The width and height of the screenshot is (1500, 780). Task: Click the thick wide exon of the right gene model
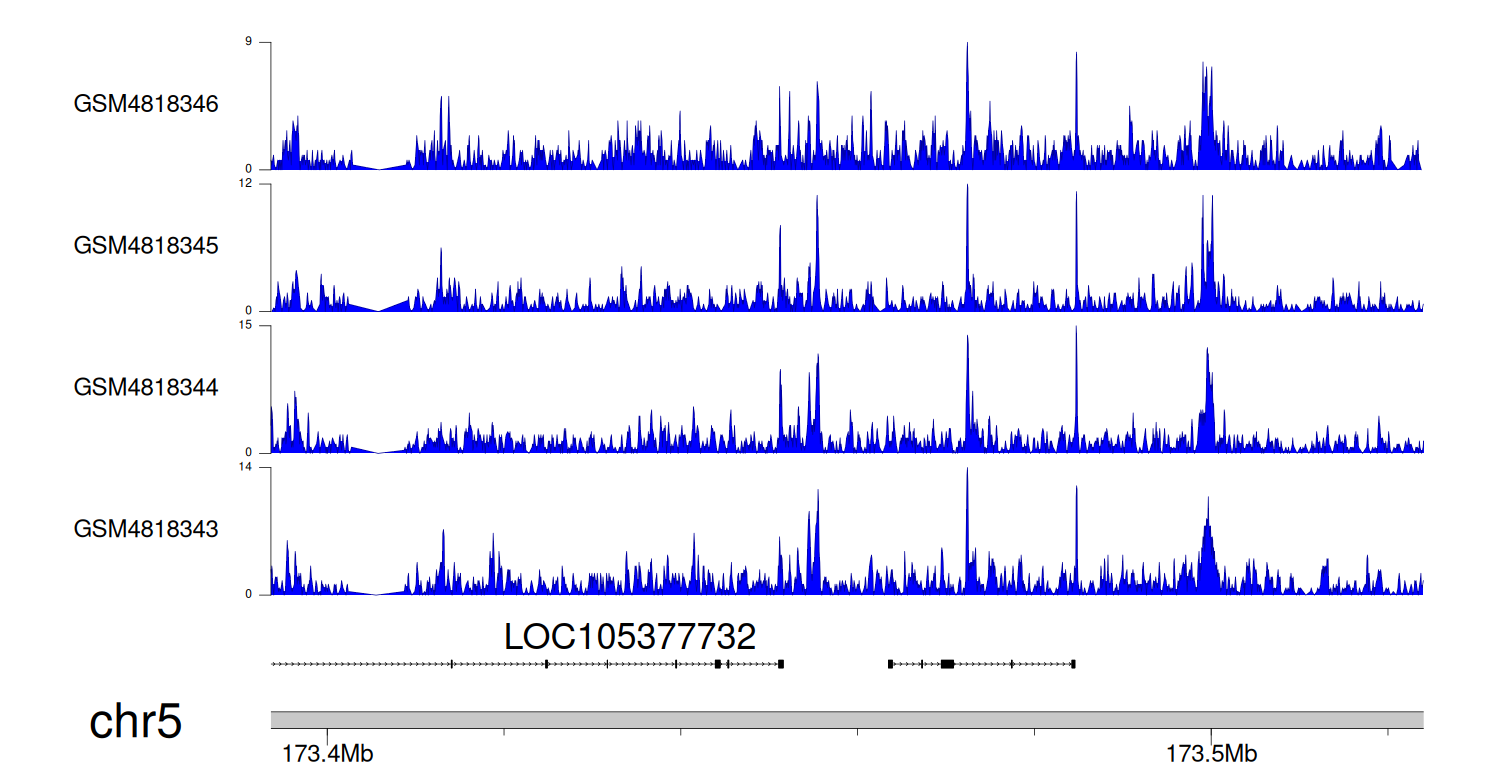click(947, 664)
